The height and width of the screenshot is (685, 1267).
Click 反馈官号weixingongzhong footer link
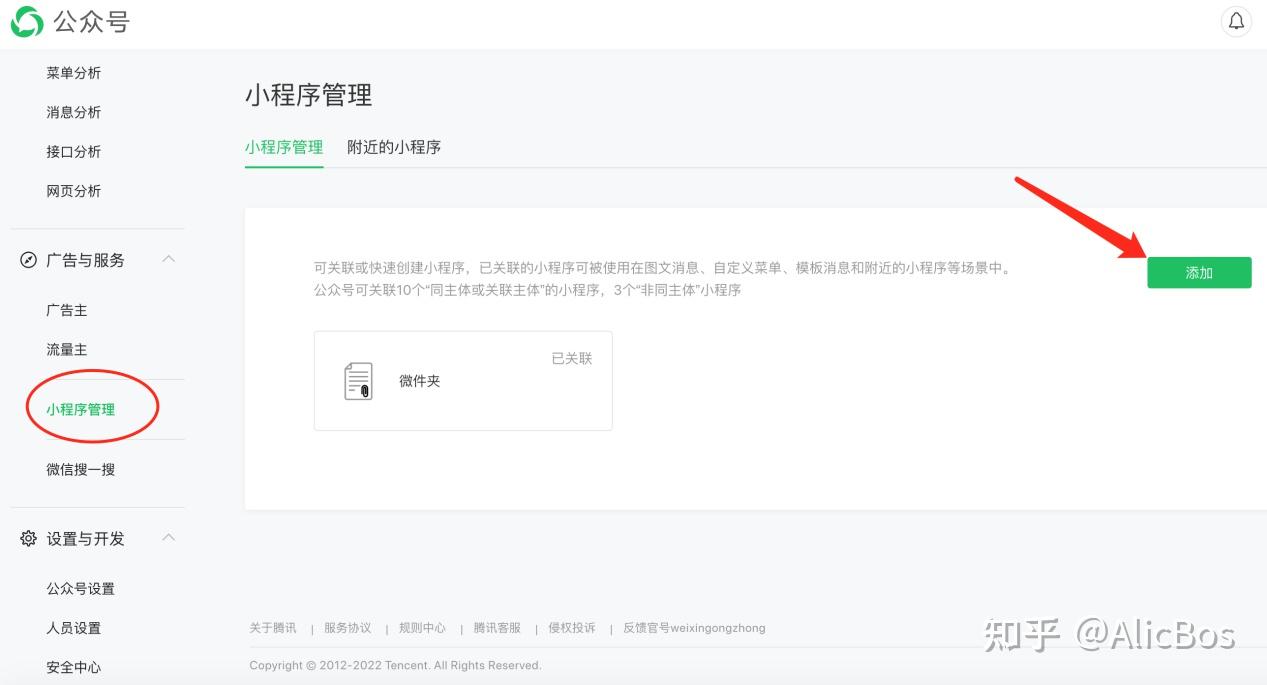click(694, 628)
